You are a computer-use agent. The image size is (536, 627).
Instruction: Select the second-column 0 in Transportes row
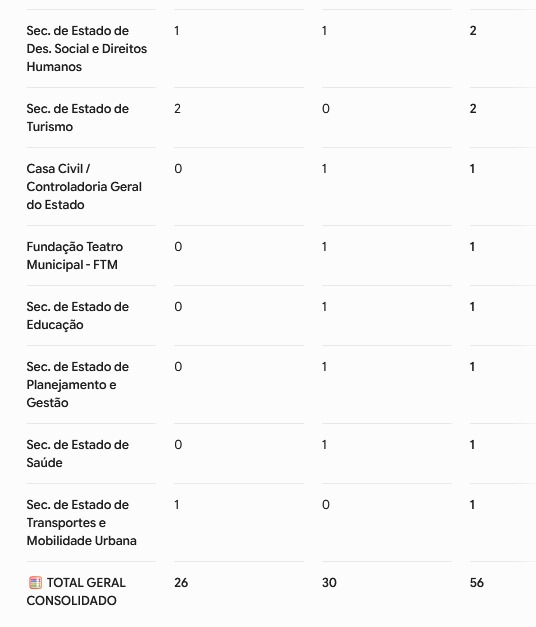pos(326,505)
